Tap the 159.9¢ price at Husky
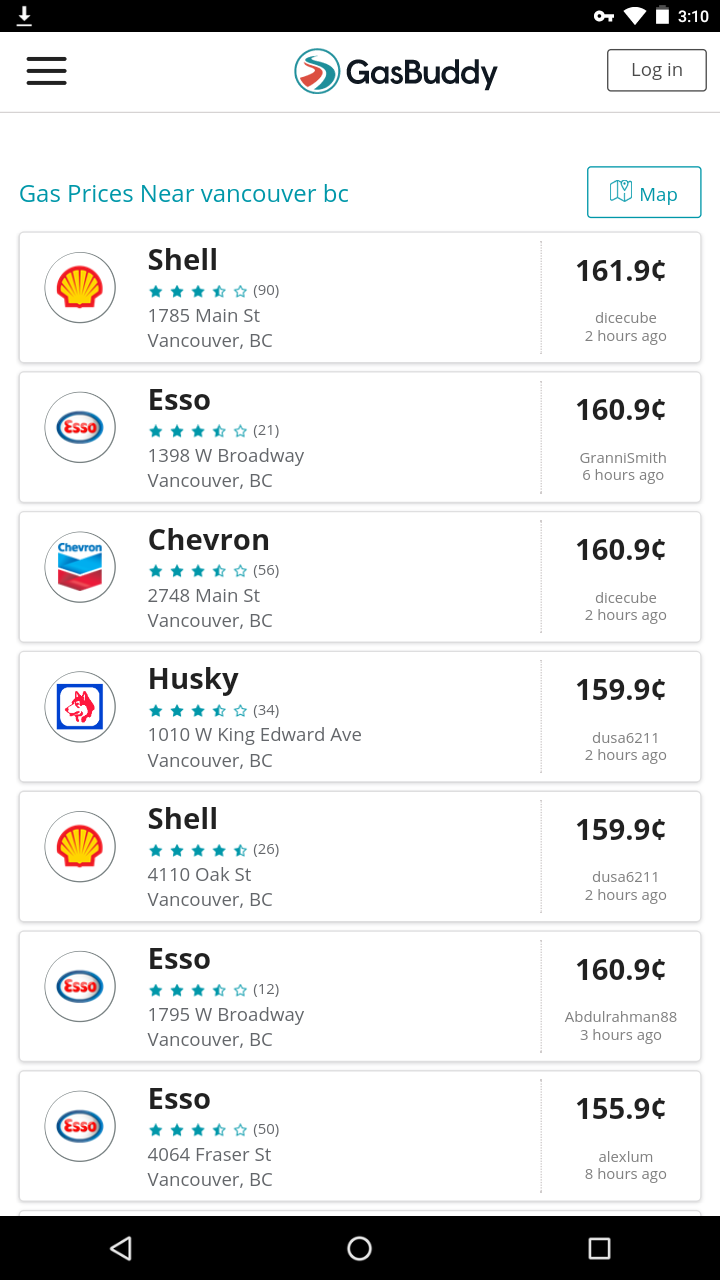The image size is (720, 1280). tap(620, 690)
